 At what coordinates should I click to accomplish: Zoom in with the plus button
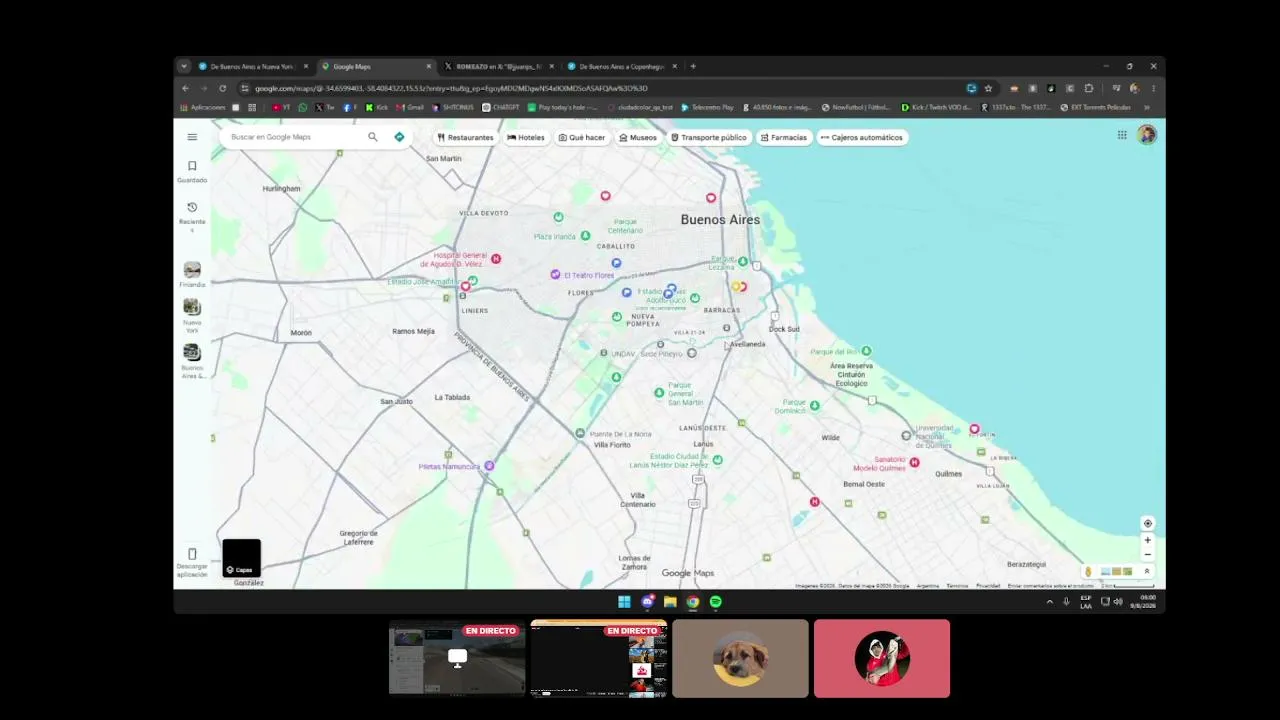(x=1148, y=540)
